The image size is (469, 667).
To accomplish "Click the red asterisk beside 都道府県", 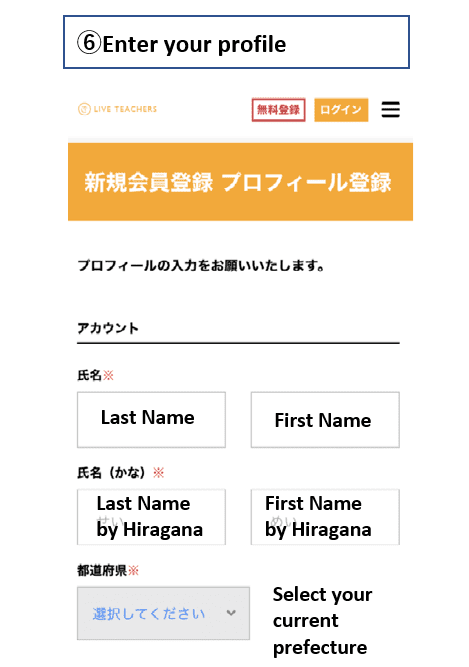I will tap(134, 570).
